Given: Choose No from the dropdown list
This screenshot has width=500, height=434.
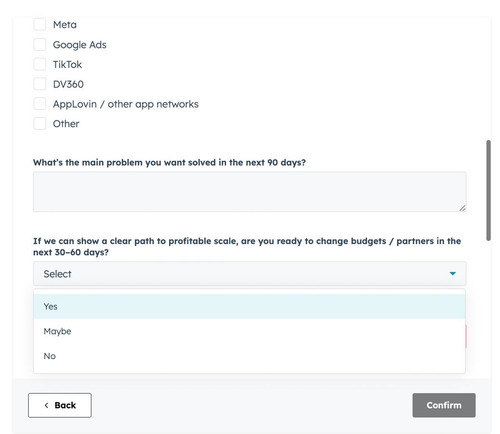Looking at the screenshot, I should pos(249,356).
